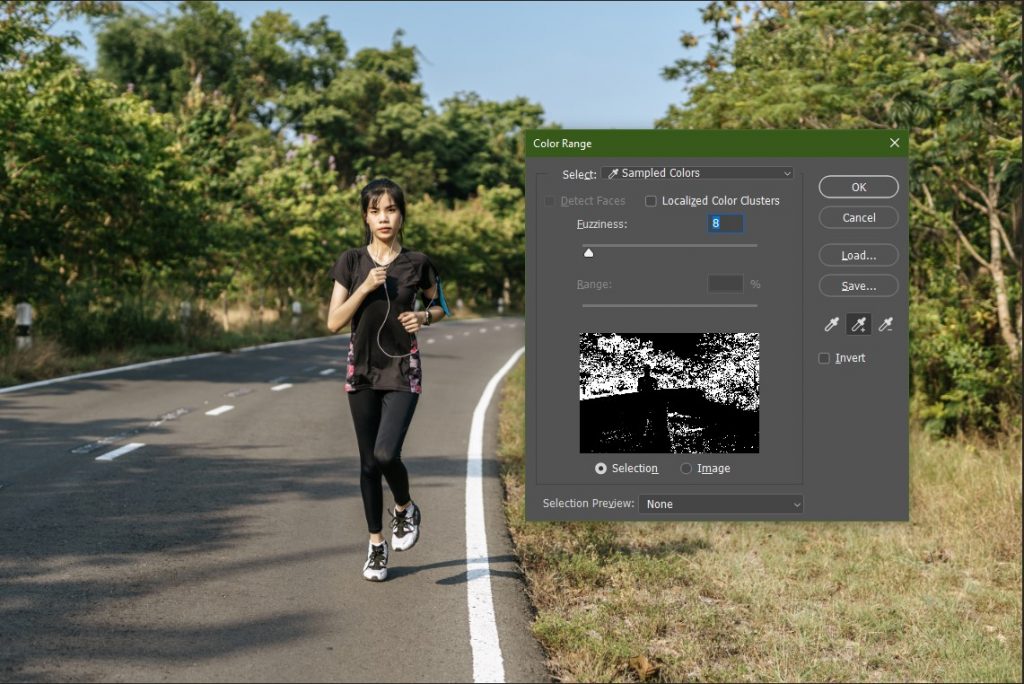
Task: Enable Localized Color Clusters checkbox
Action: [x=650, y=201]
